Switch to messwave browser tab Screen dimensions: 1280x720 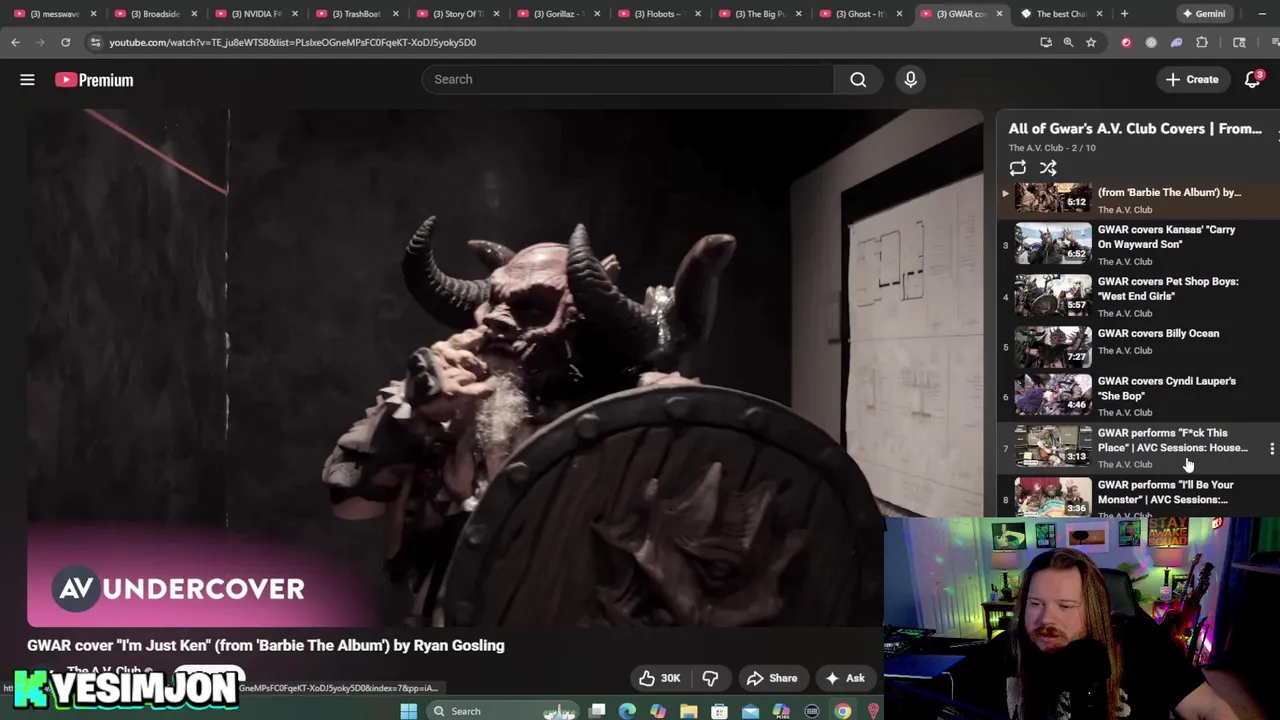tap(56, 14)
